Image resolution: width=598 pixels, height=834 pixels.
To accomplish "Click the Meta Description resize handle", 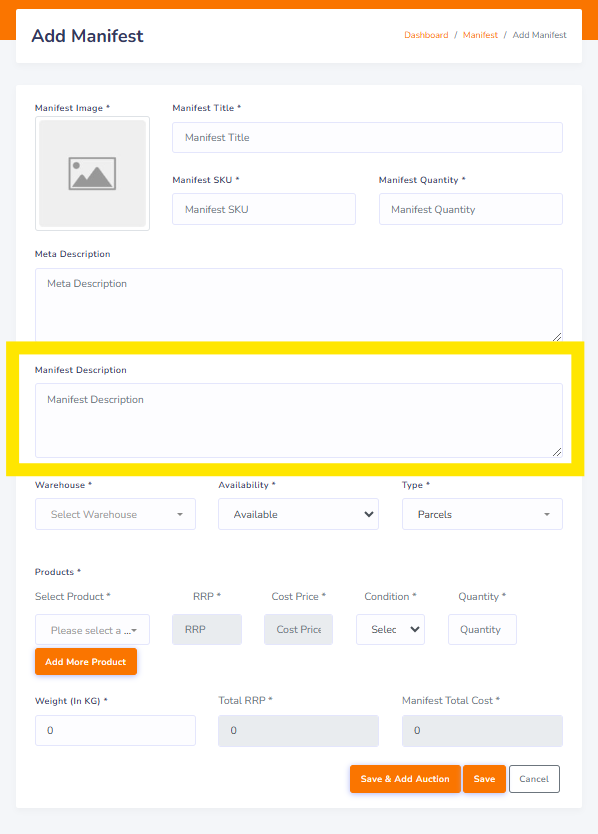I will point(557,337).
